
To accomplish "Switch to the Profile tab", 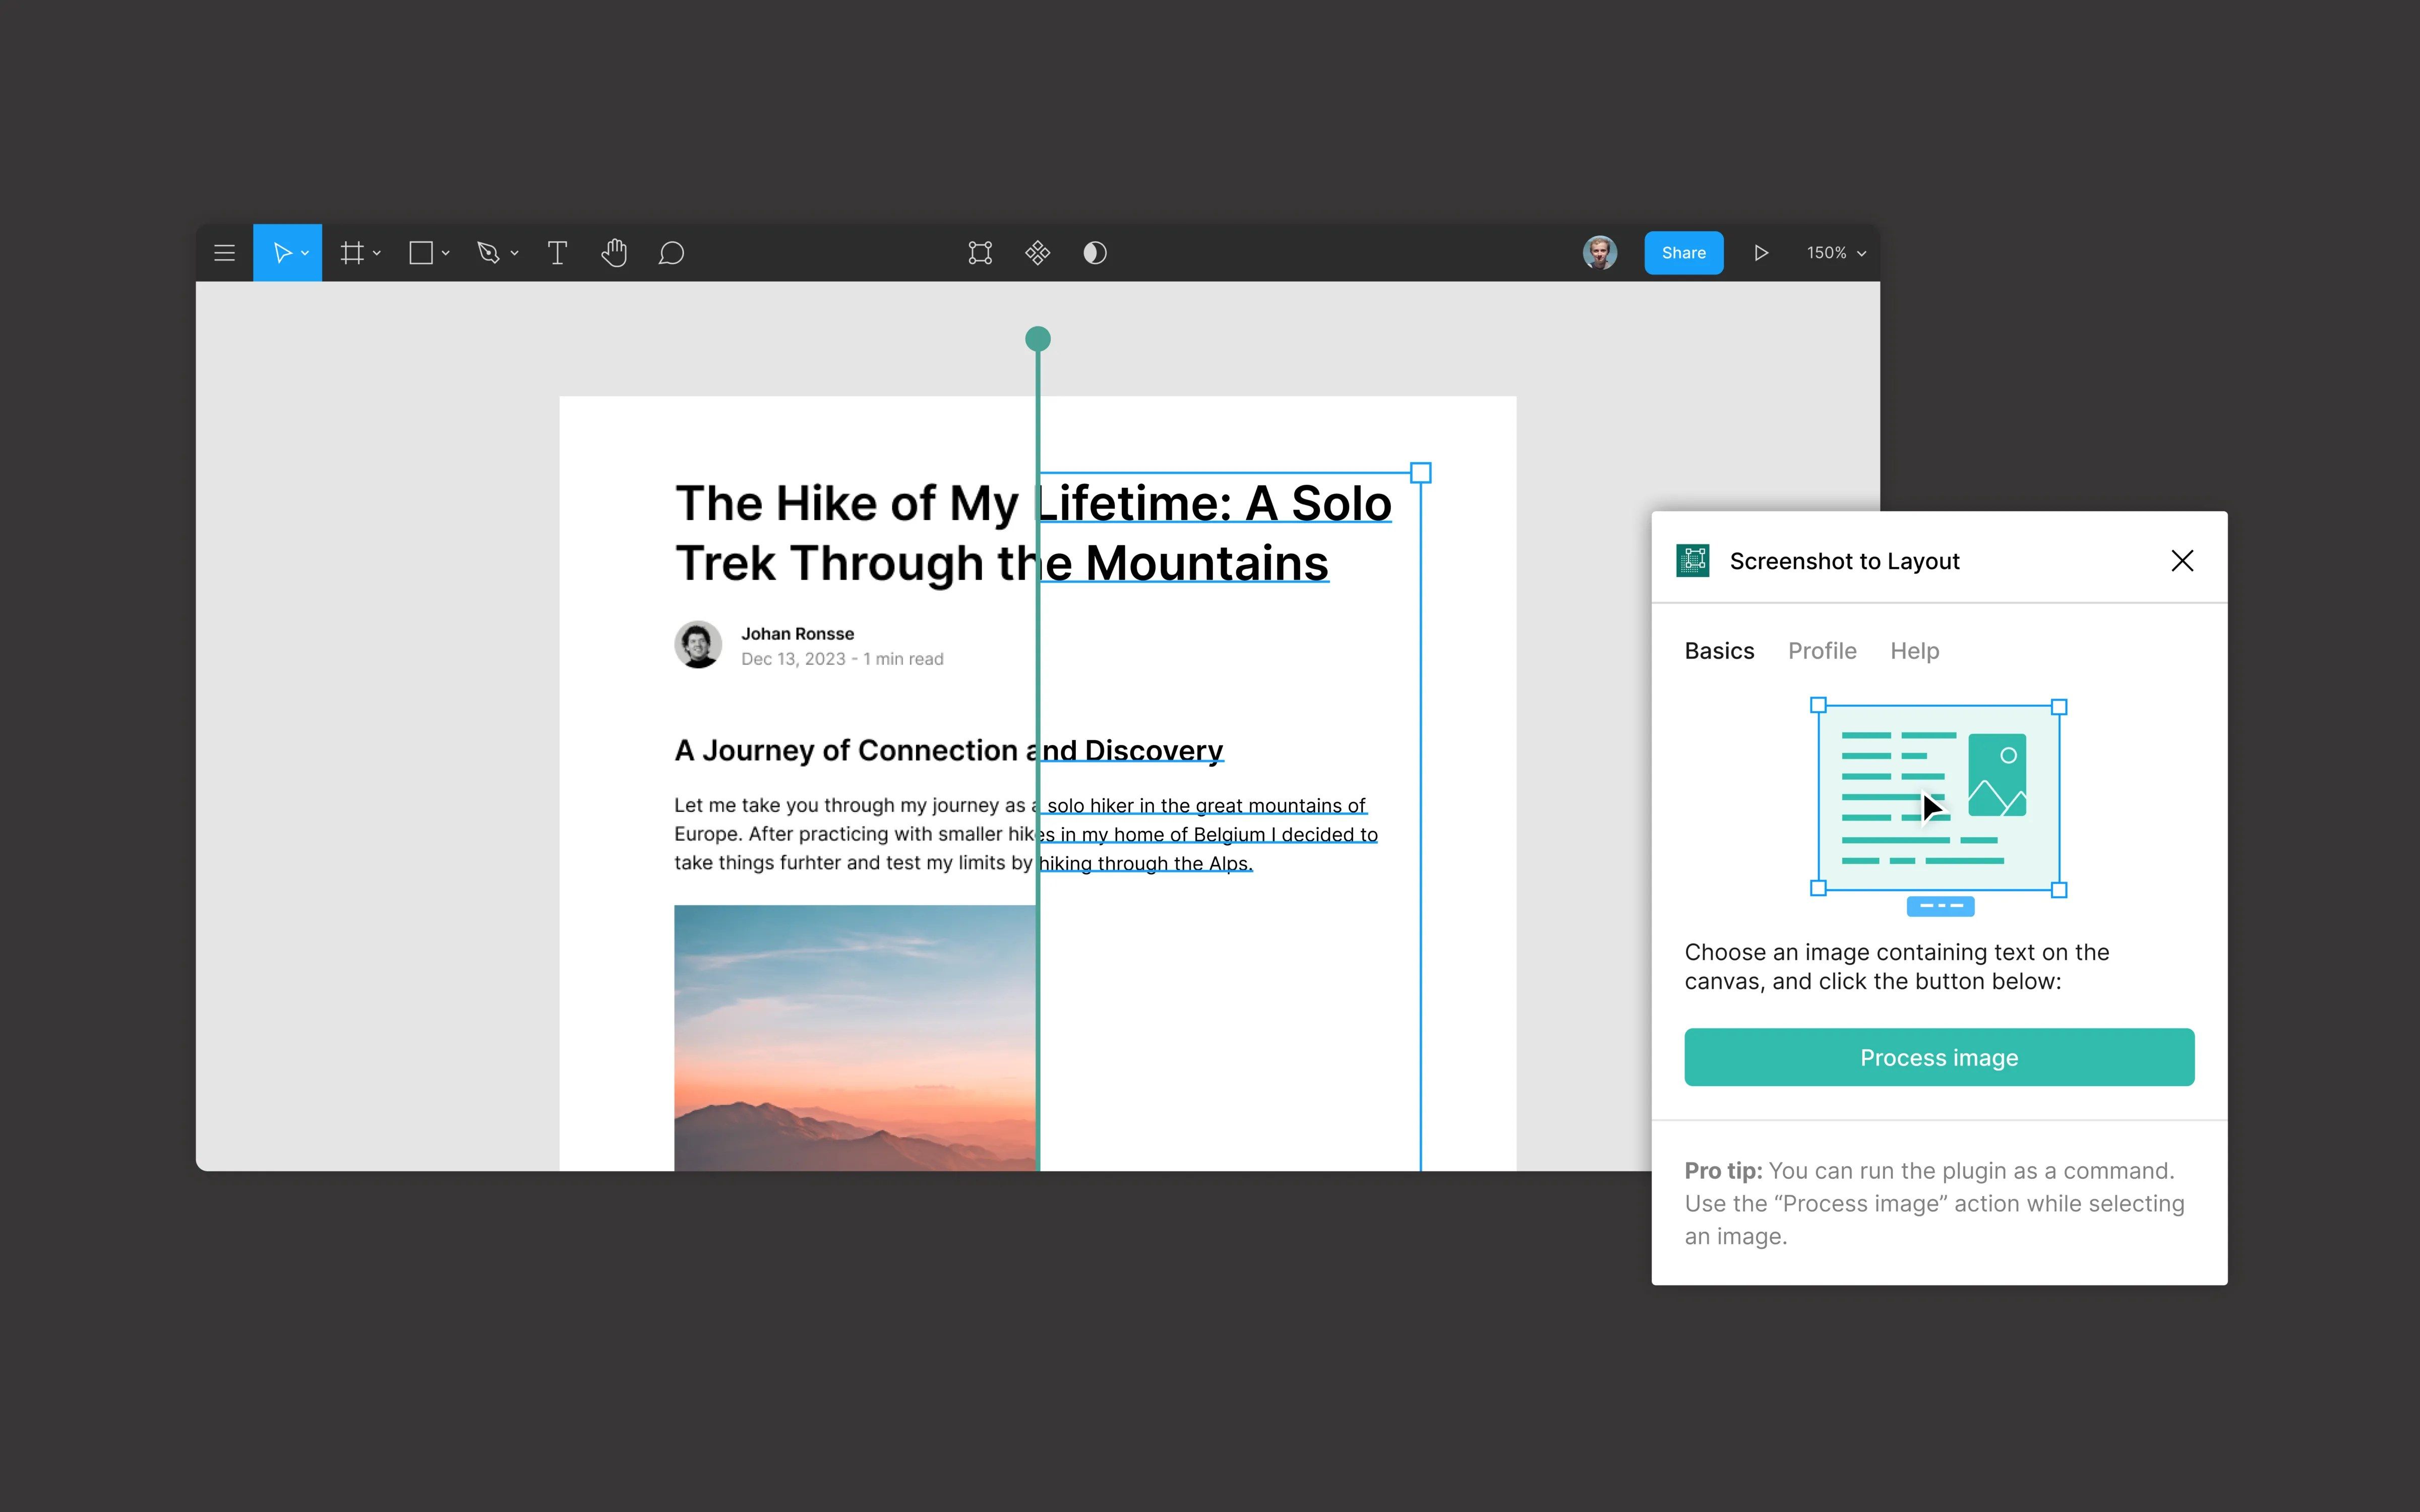I will point(1822,651).
